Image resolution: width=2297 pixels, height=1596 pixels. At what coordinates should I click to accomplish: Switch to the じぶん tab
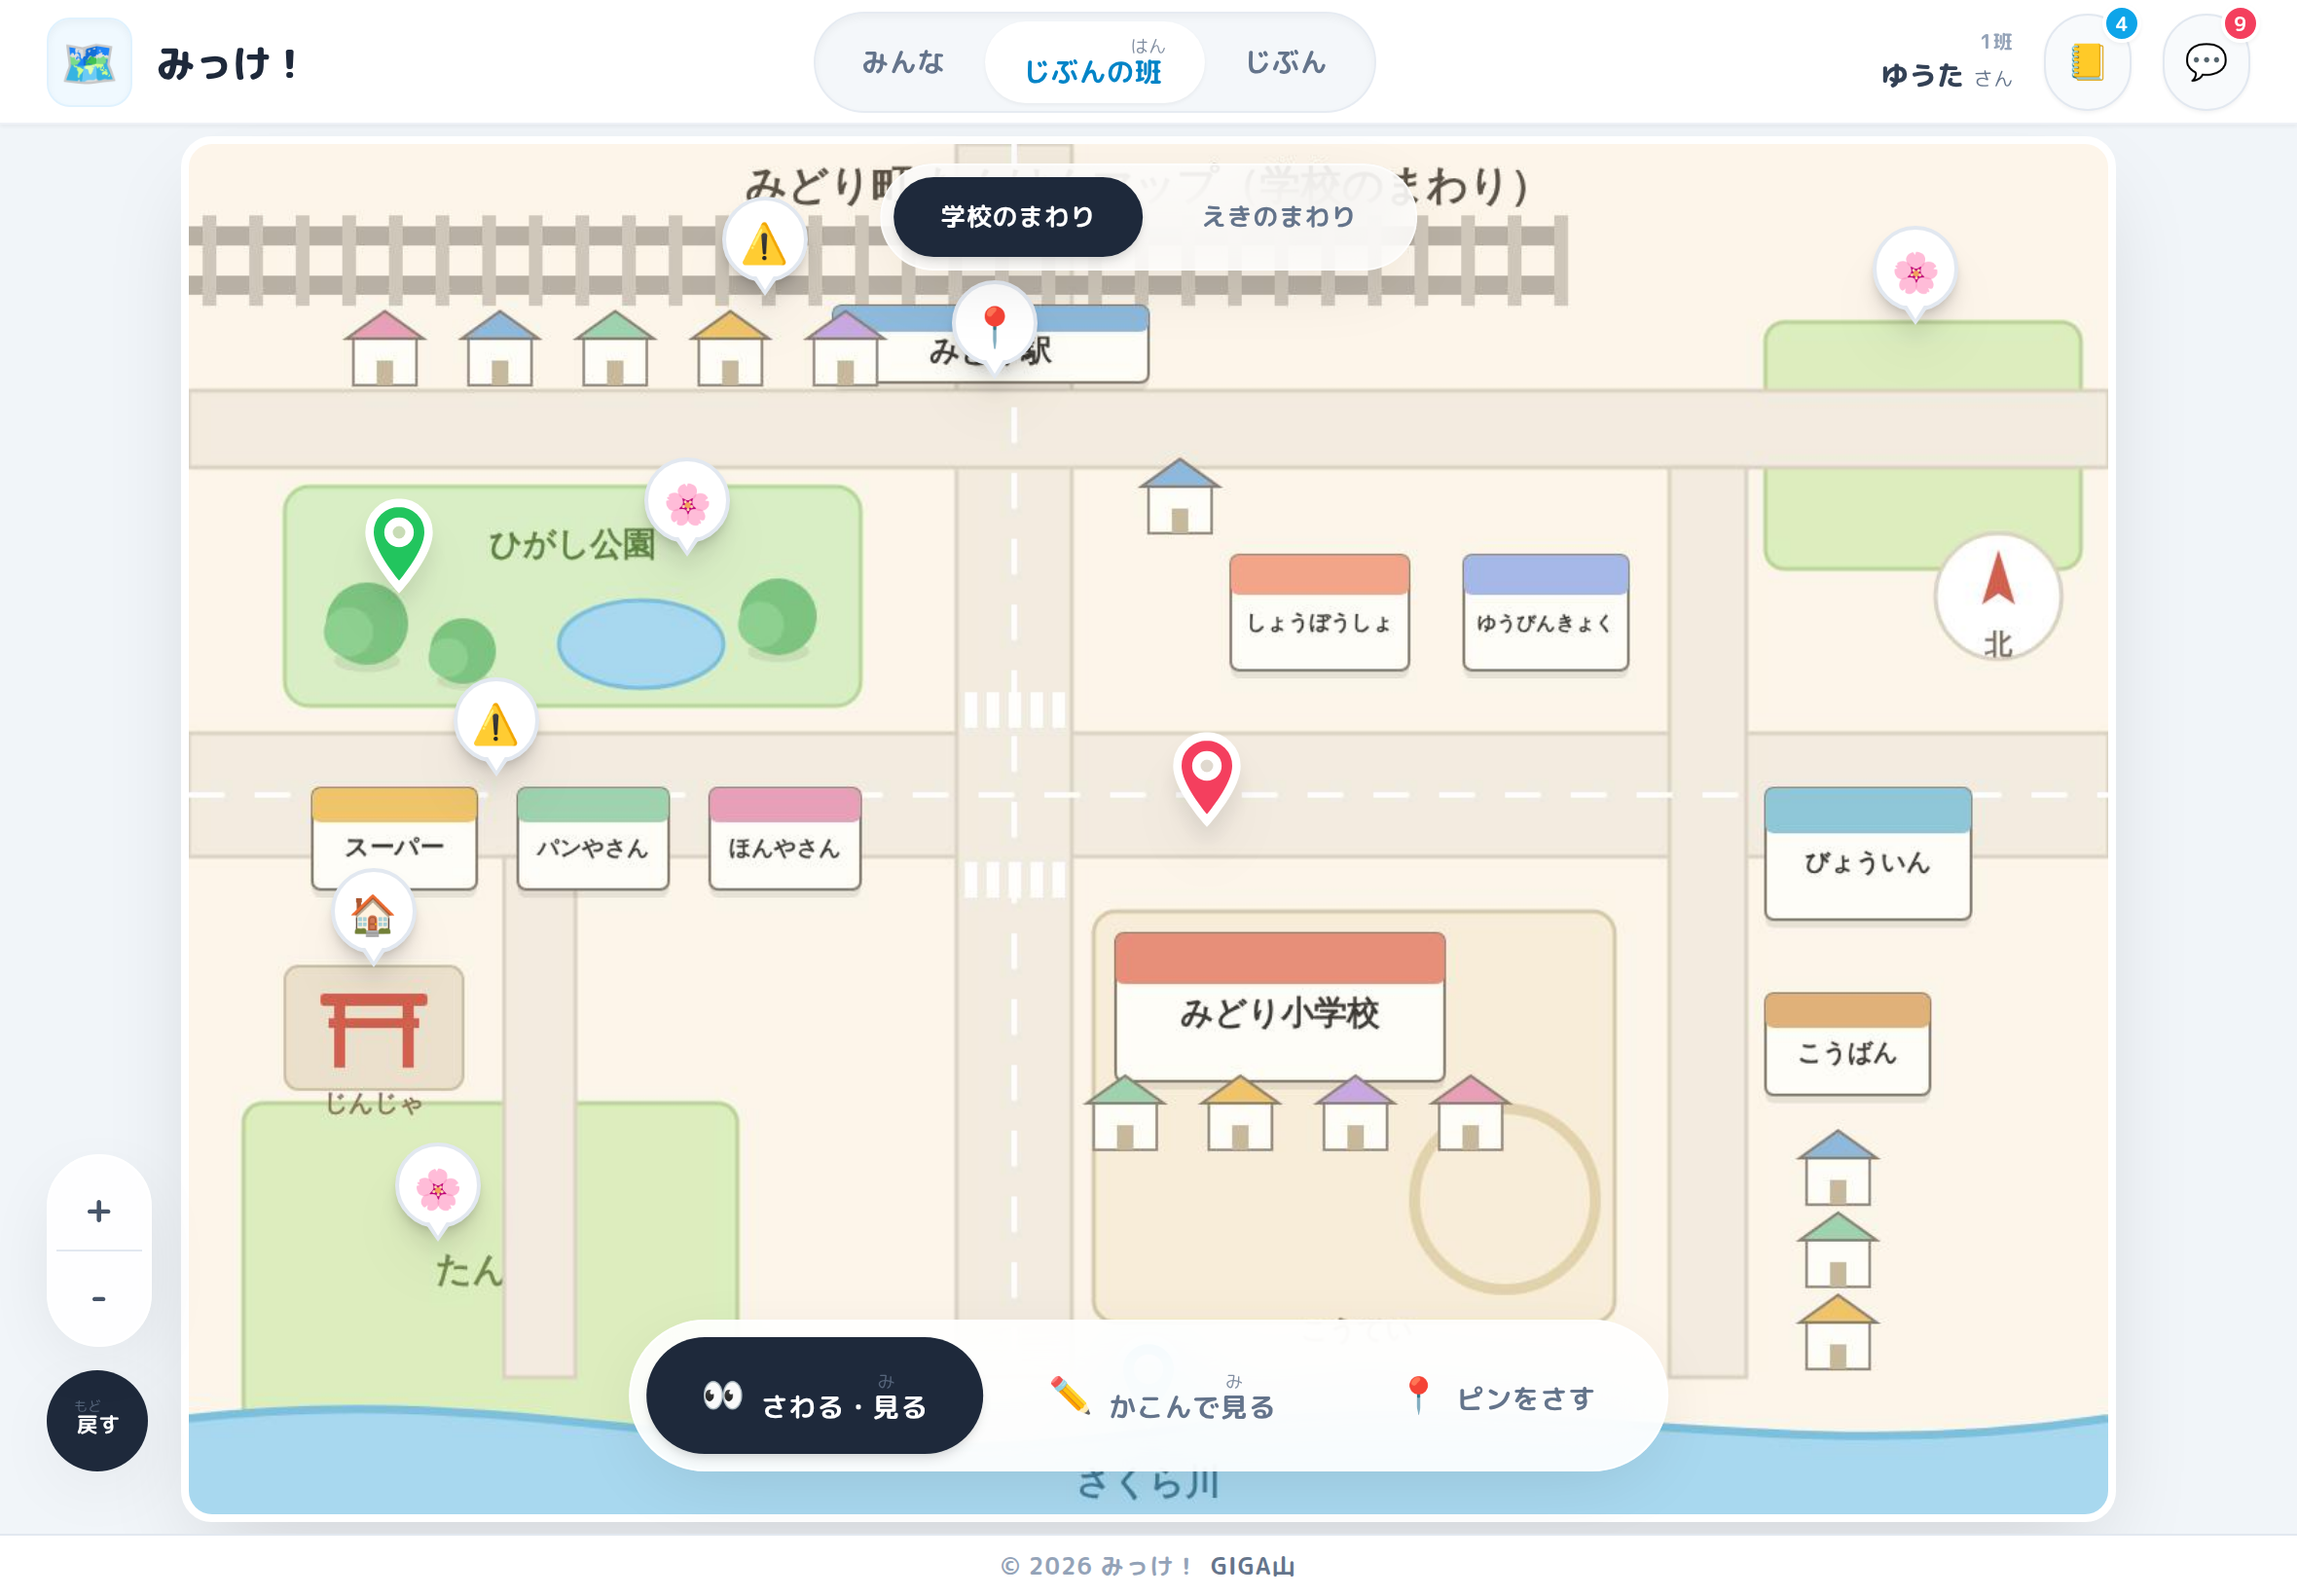point(1285,62)
